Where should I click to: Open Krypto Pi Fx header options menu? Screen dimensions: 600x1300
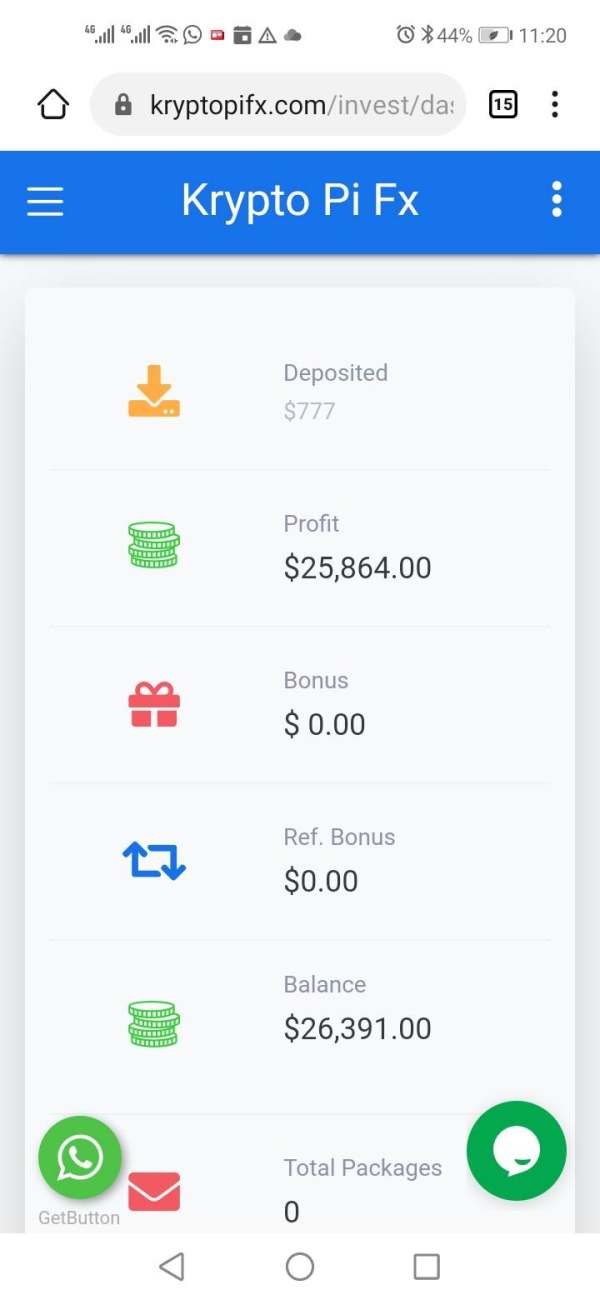(557, 200)
